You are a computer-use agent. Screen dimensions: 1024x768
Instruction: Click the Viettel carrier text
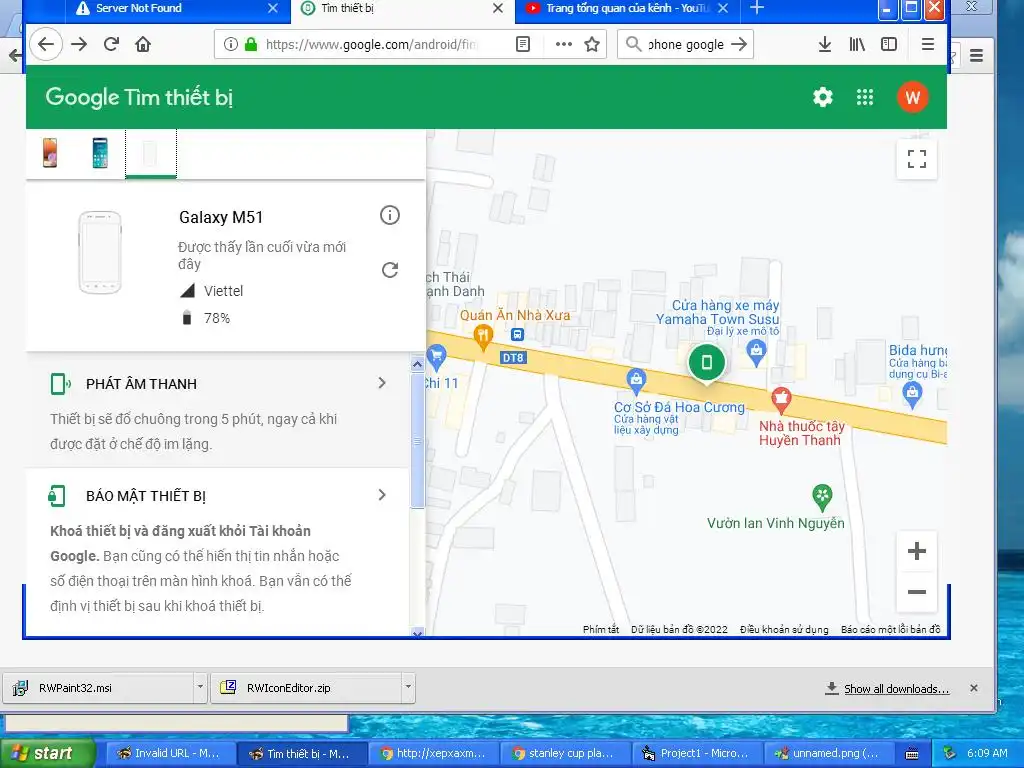click(x=223, y=291)
